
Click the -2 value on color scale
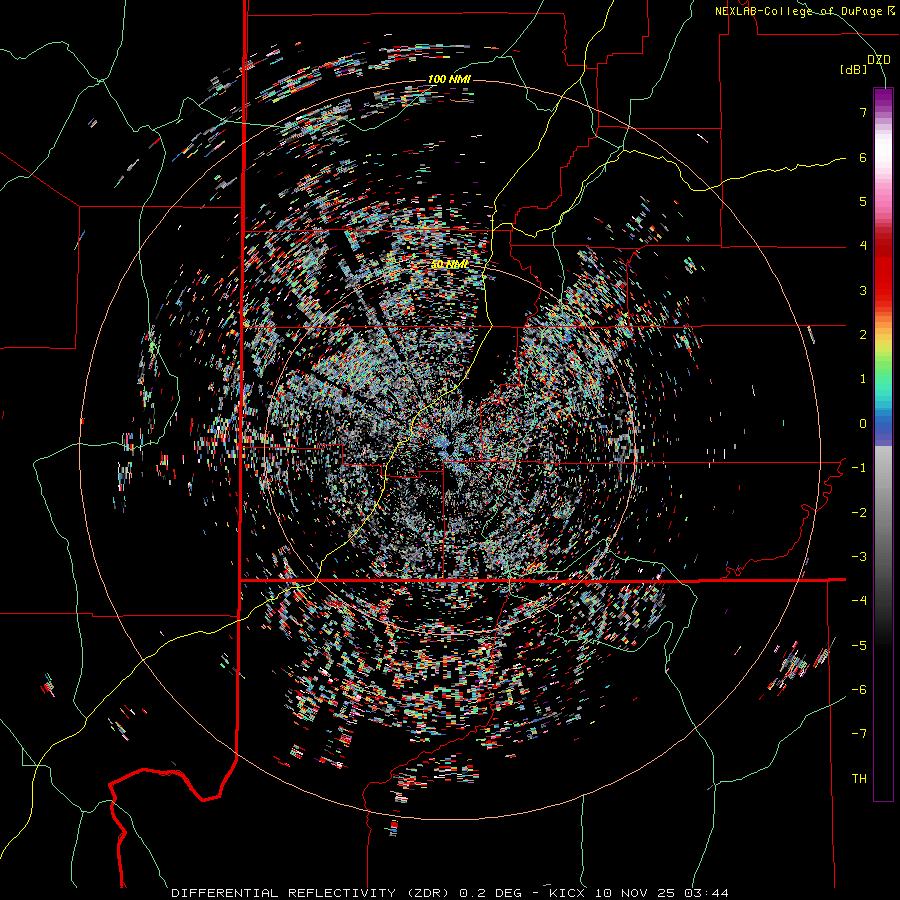(x=859, y=513)
